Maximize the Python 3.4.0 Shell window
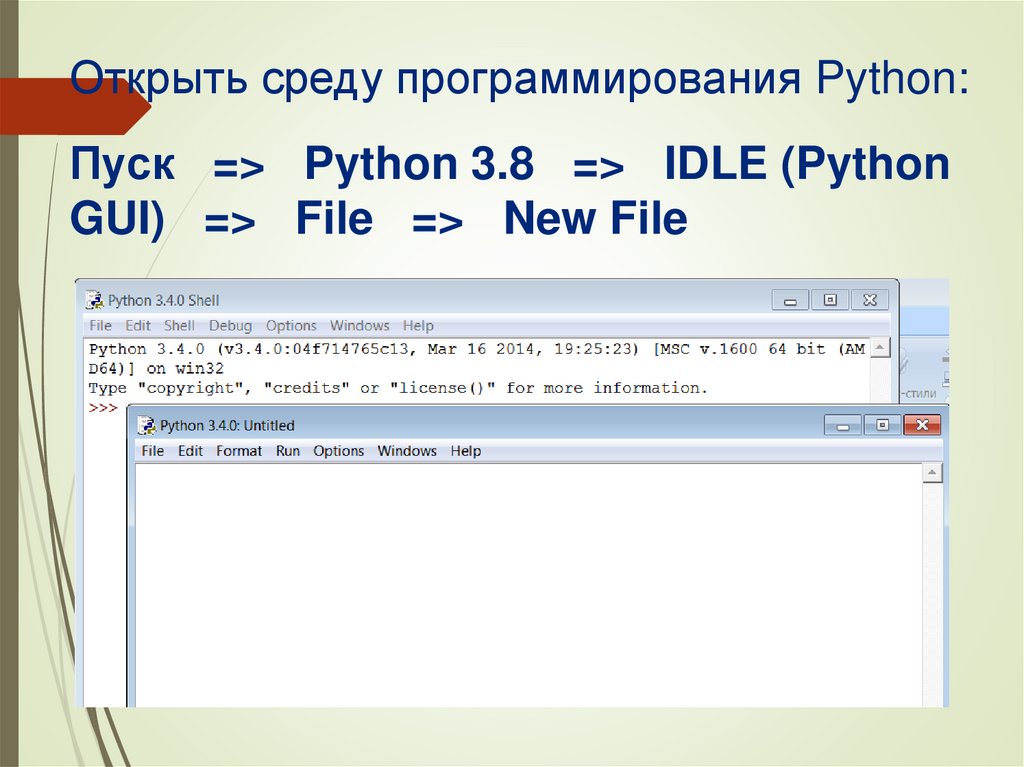Image resolution: width=1024 pixels, height=767 pixels. click(x=830, y=300)
